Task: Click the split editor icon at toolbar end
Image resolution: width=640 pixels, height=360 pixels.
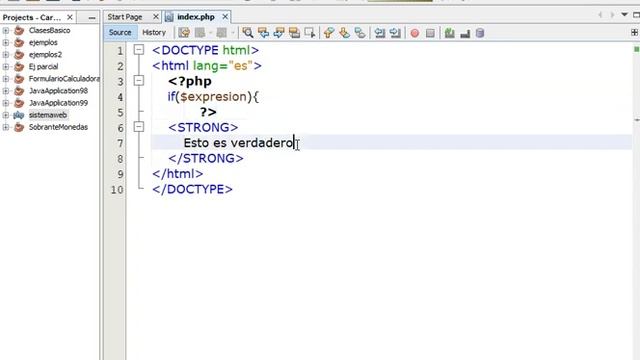Action: point(635,32)
